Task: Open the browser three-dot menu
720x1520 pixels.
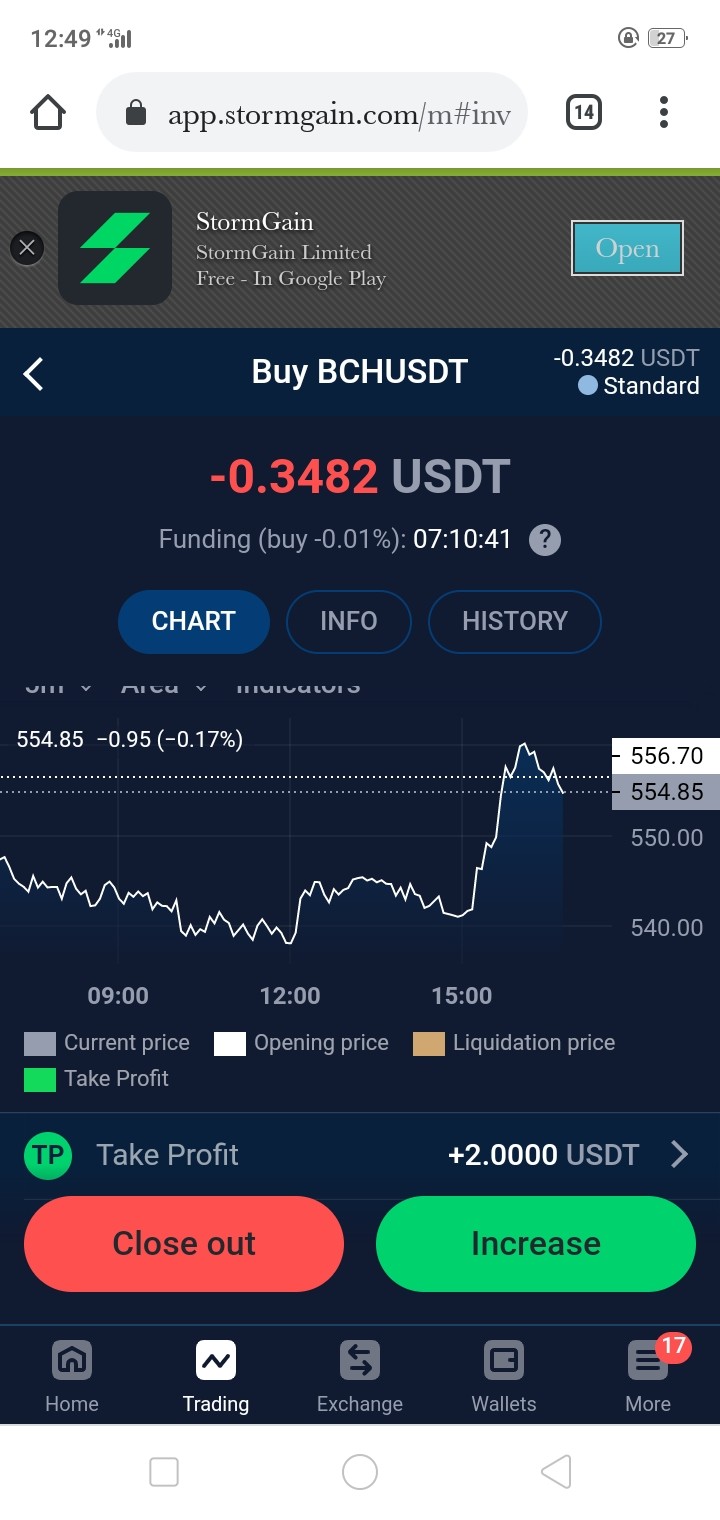Action: click(663, 112)
